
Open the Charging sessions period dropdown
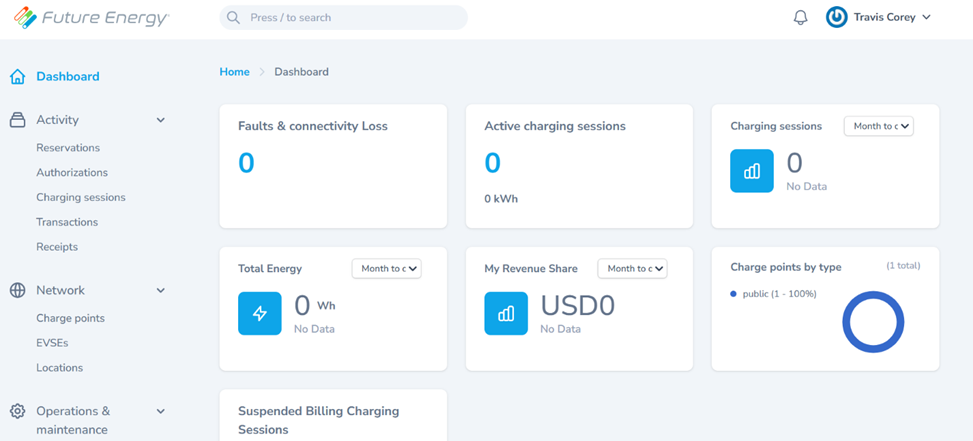tap(879, 126)
